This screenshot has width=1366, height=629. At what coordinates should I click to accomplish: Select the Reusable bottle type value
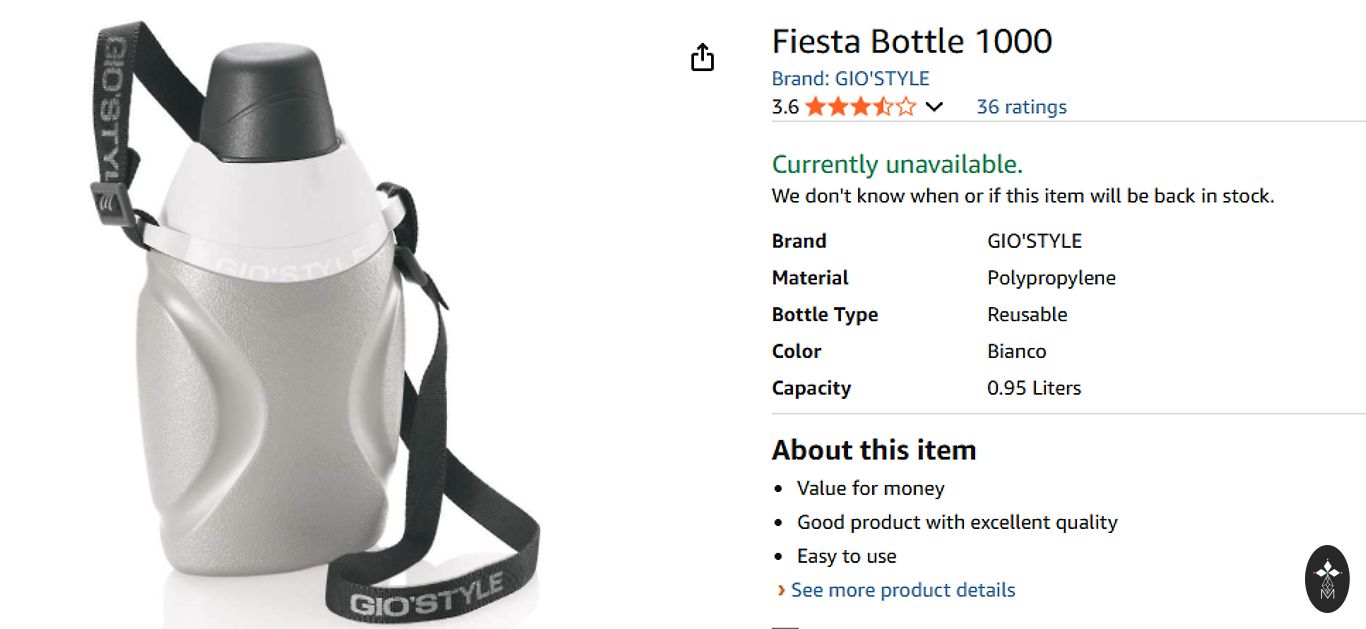click(x=1027, y=314)
